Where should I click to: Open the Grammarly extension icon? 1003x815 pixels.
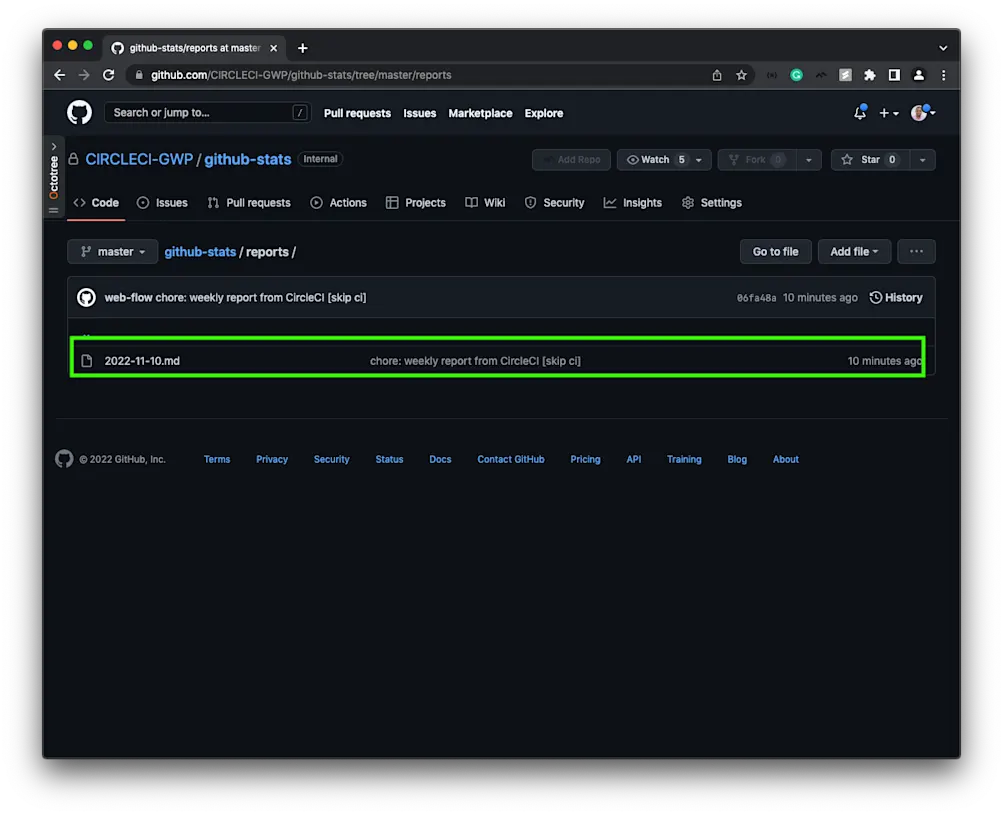[x=796, y=75]
